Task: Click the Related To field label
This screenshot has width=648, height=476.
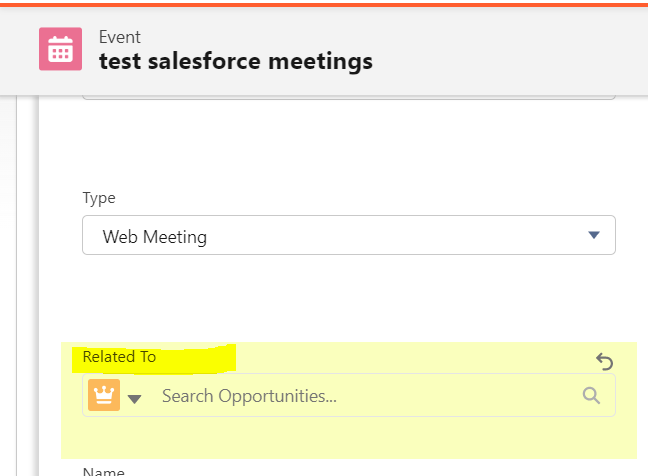Action: [x=119, y=357]
